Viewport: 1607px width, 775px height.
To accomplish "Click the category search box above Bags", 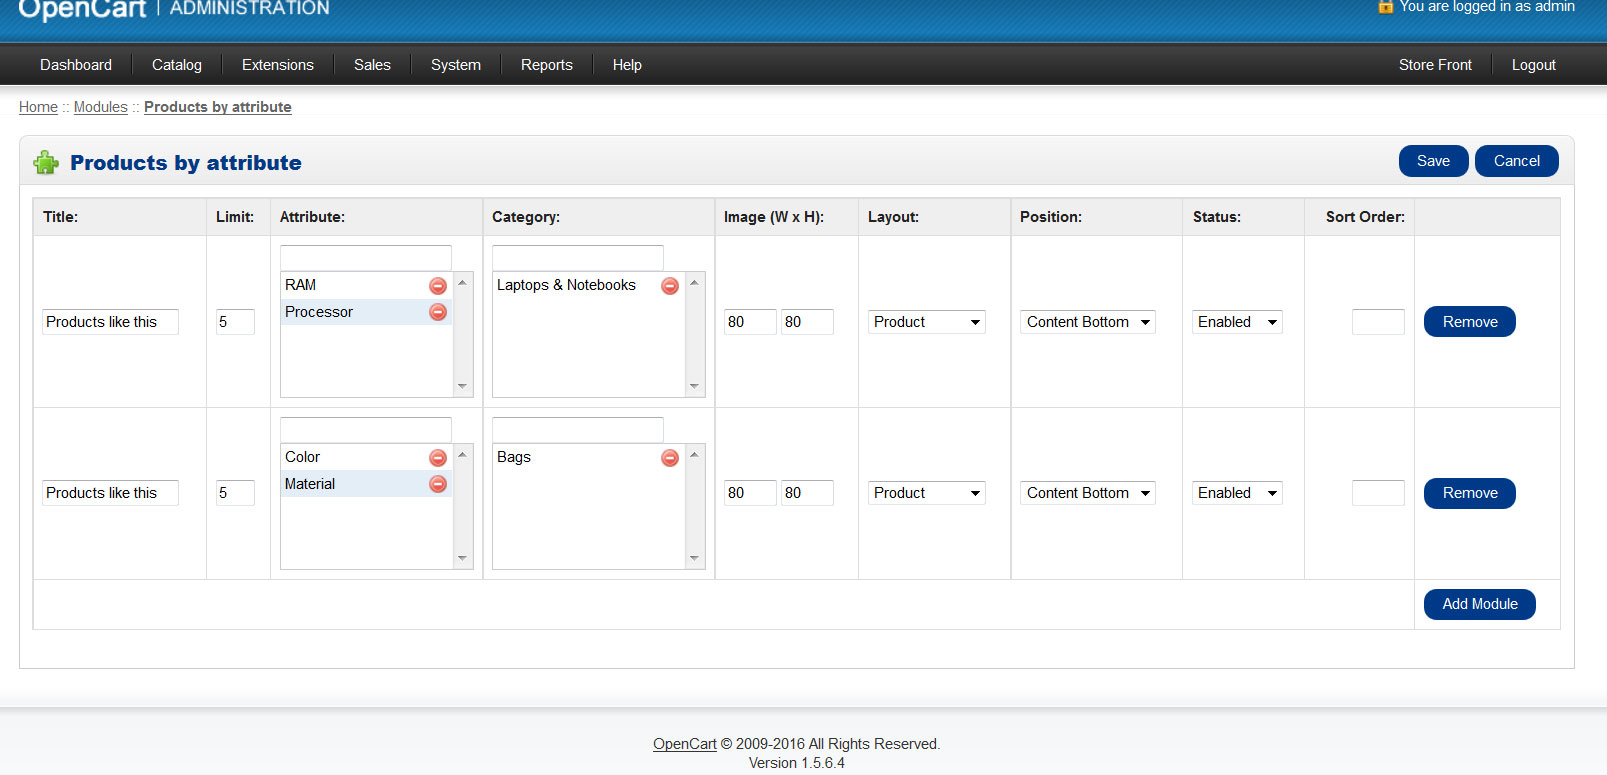I will coord(578,429).
